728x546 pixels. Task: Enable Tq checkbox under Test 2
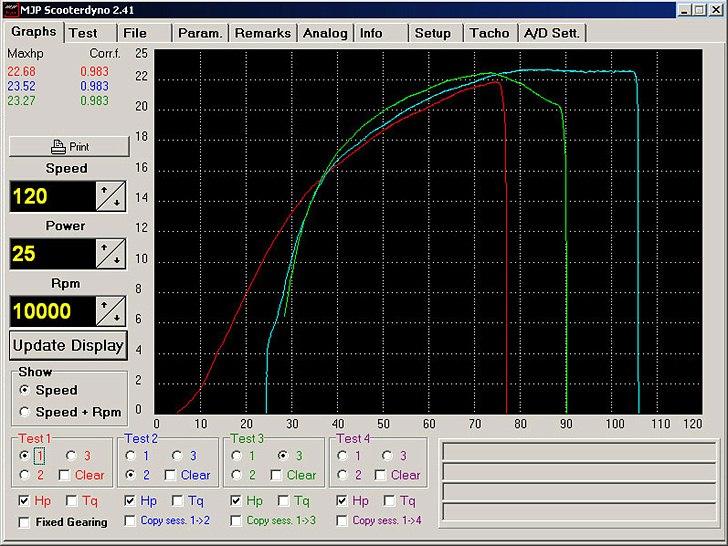(178, 500)
